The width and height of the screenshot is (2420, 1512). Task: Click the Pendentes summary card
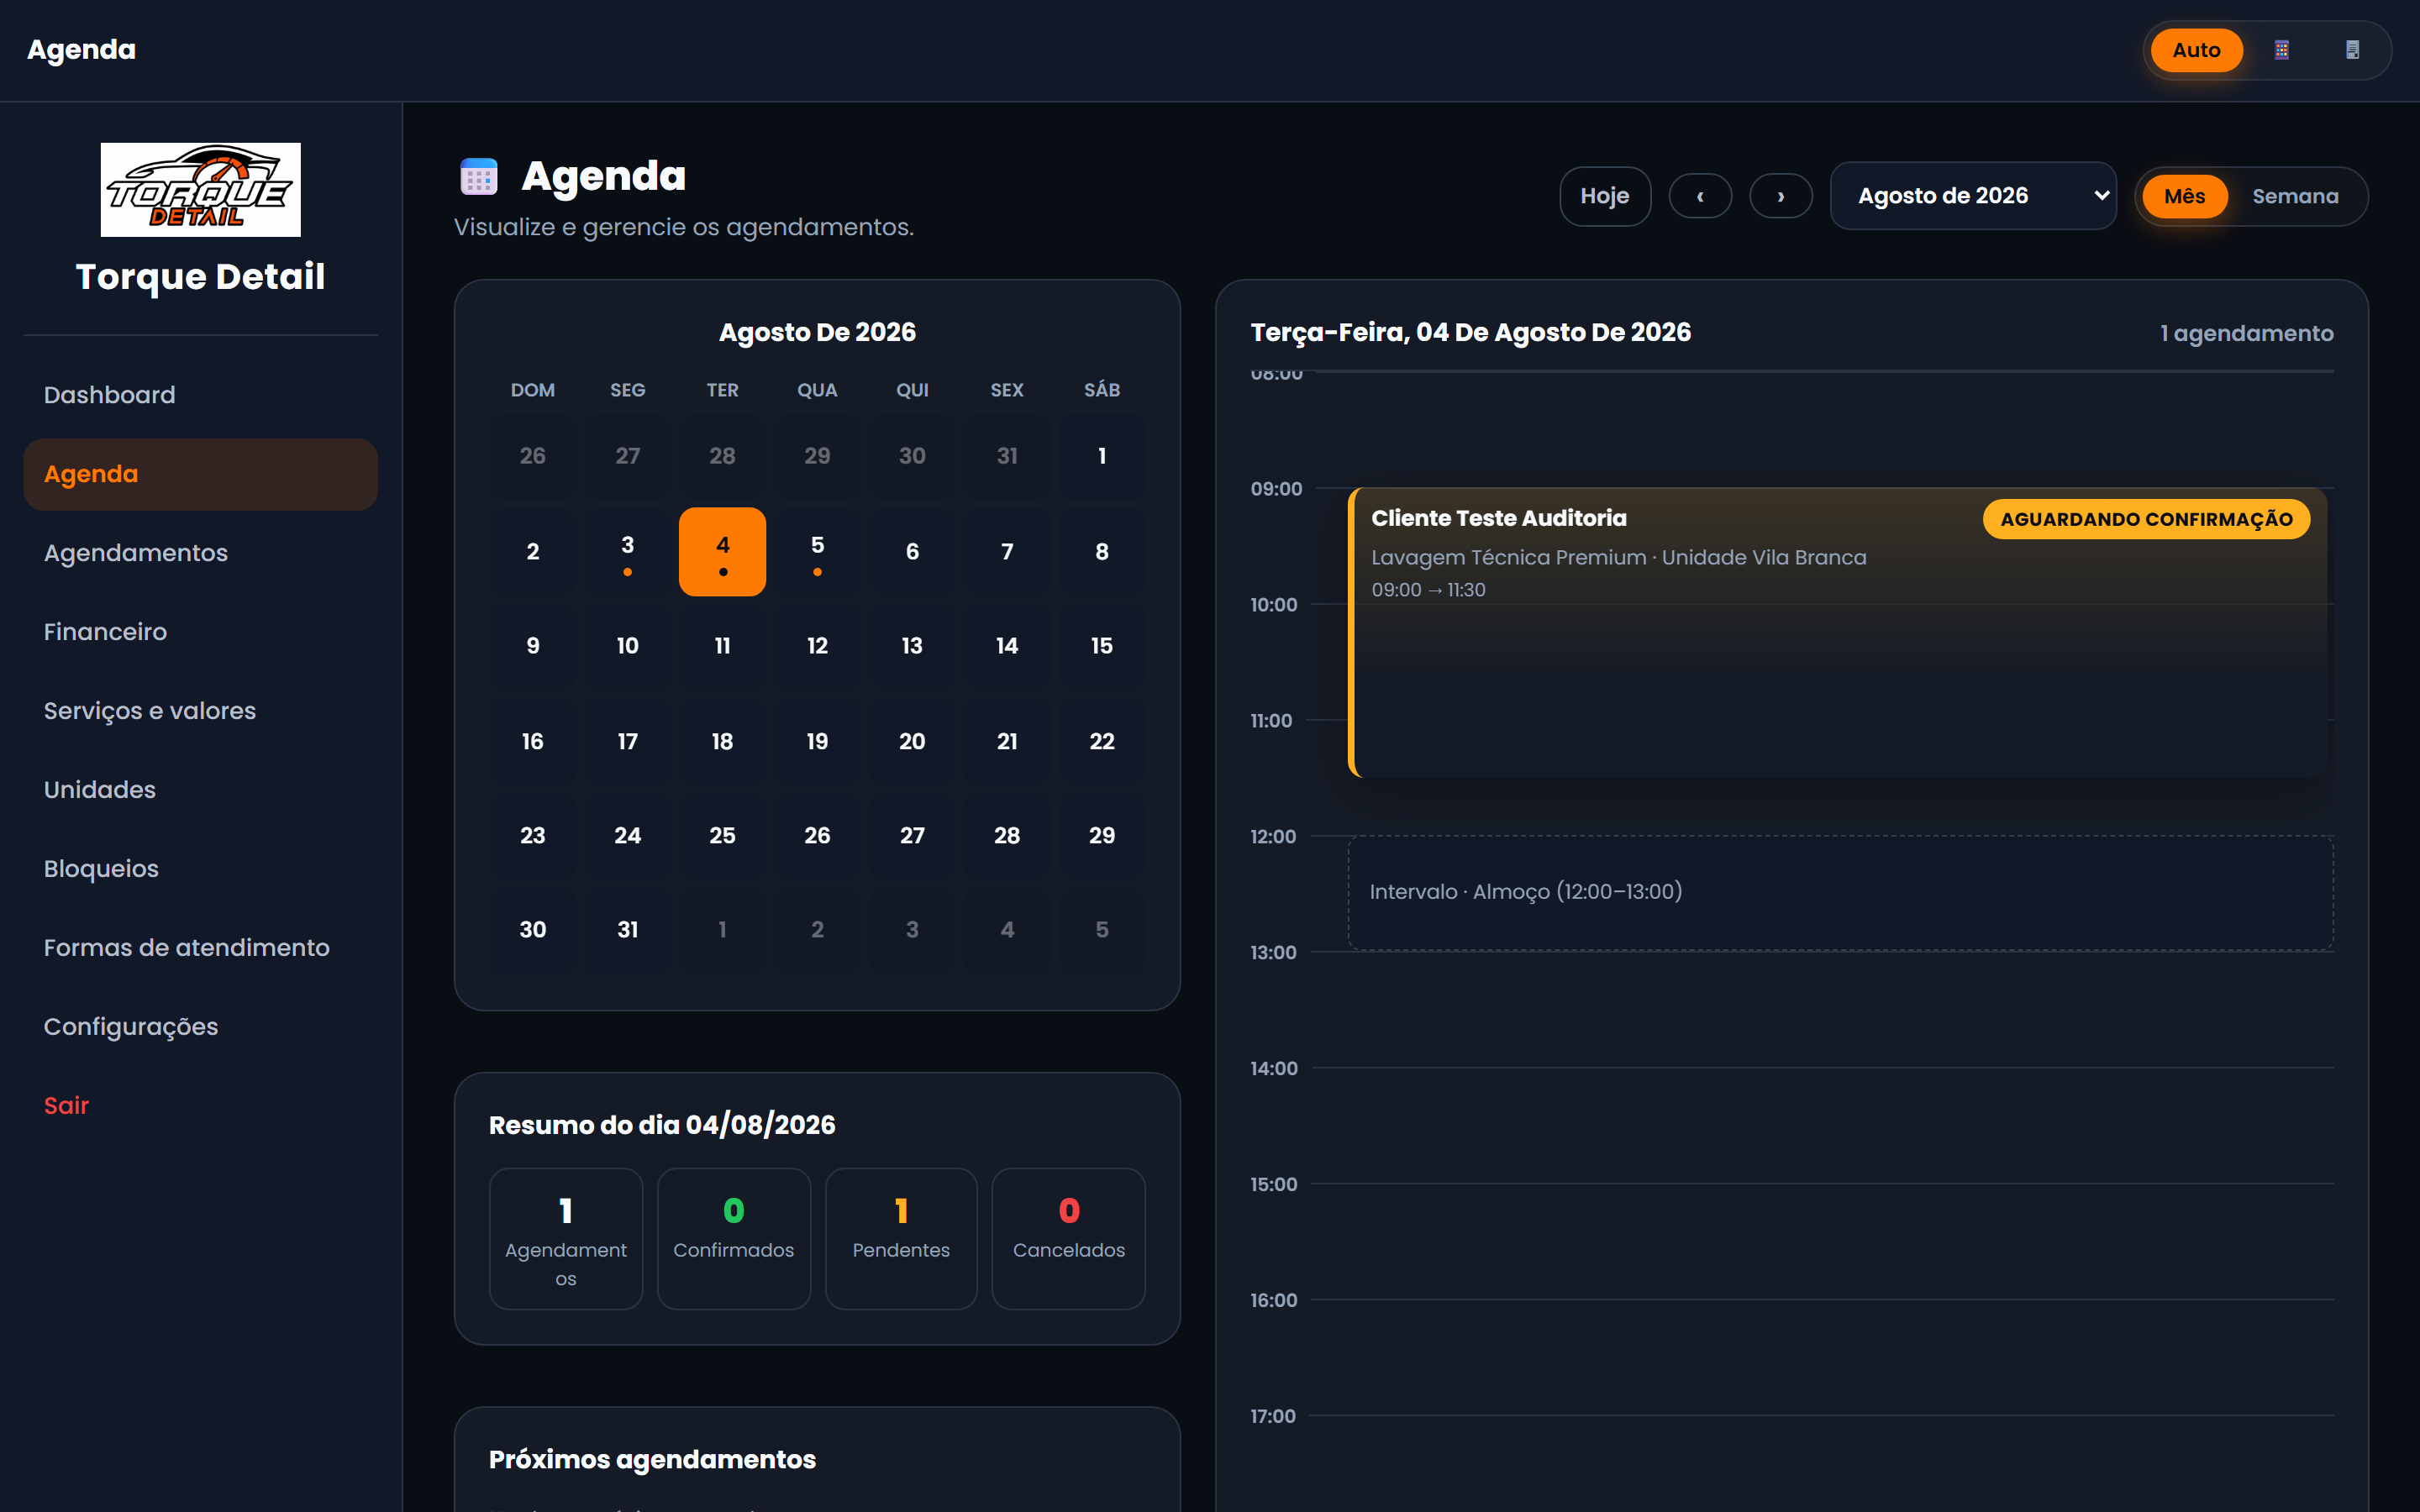click(x=901, y=1239)
